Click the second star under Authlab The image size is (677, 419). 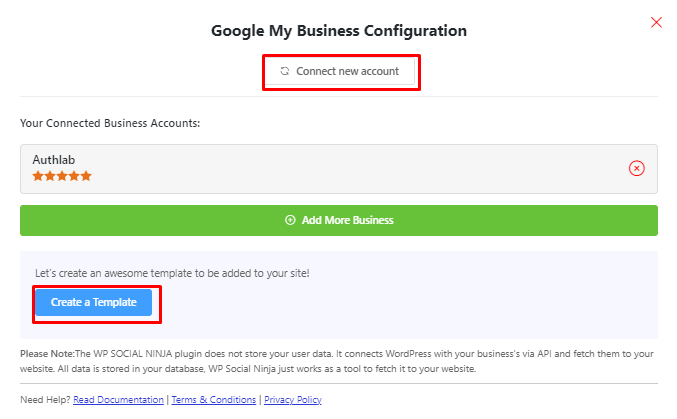click(x=50, y=176)
